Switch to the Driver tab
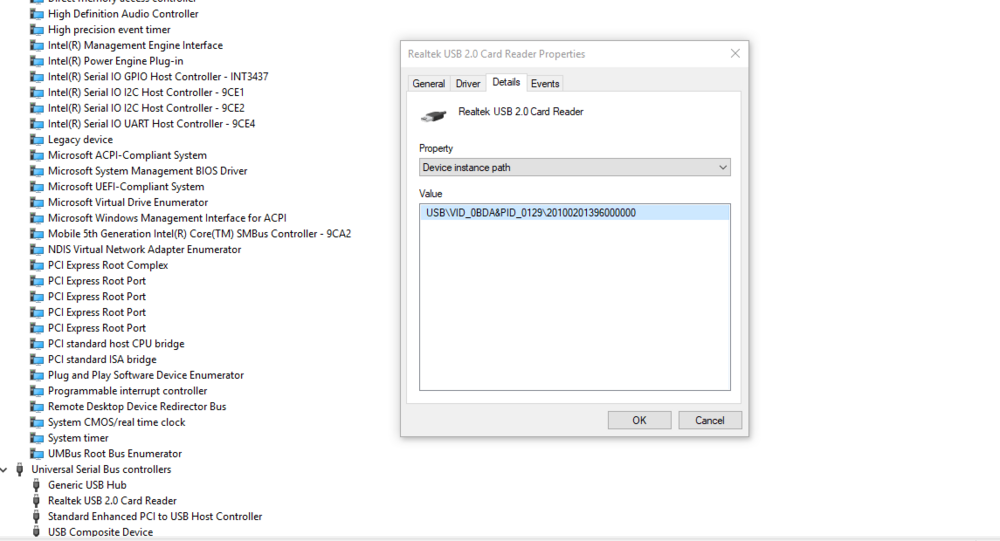The height and width of the screenshot is (541, 1000). tap(468, 84)
